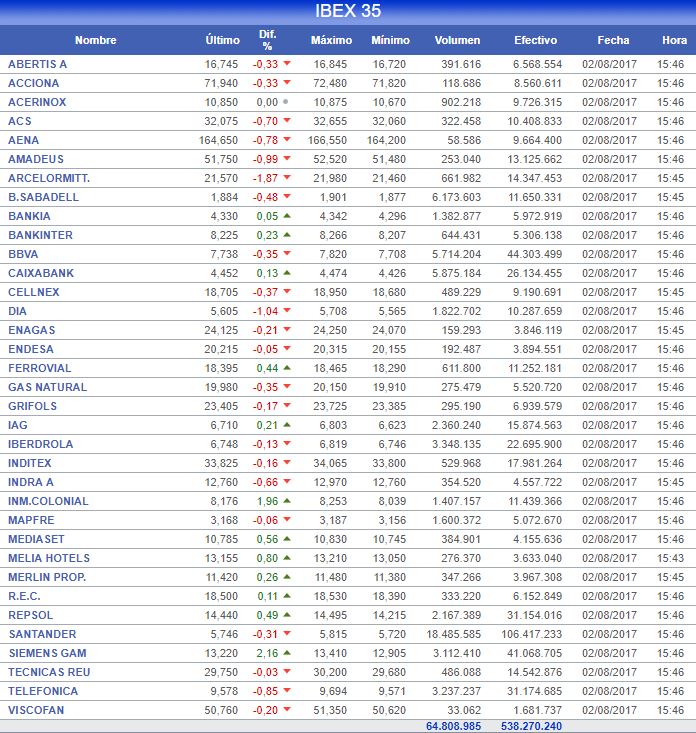Click the IBEX 35 table title

click(x=348, y=11)
